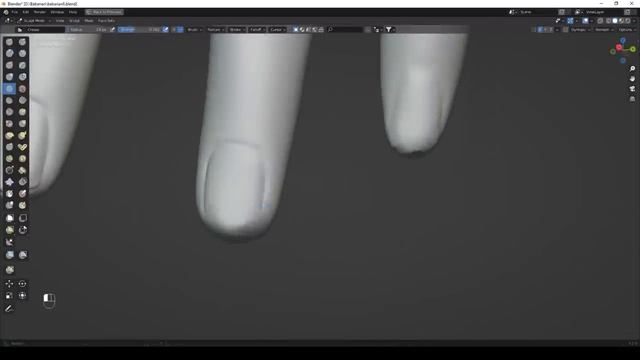
Task: Expand the Cursor settings dropdown
Action: (x=278, y=29)
